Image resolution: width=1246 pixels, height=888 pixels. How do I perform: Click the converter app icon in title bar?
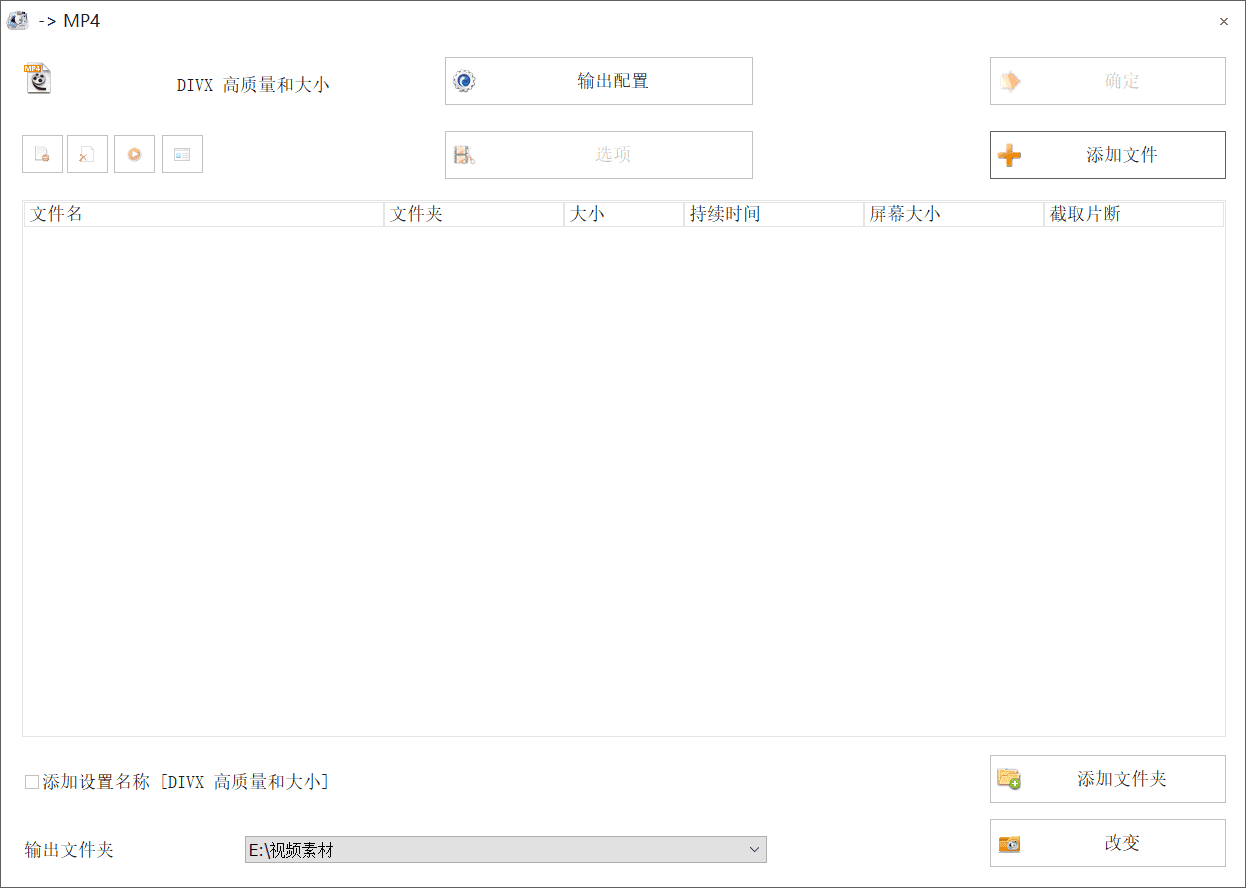click(17, 20)
